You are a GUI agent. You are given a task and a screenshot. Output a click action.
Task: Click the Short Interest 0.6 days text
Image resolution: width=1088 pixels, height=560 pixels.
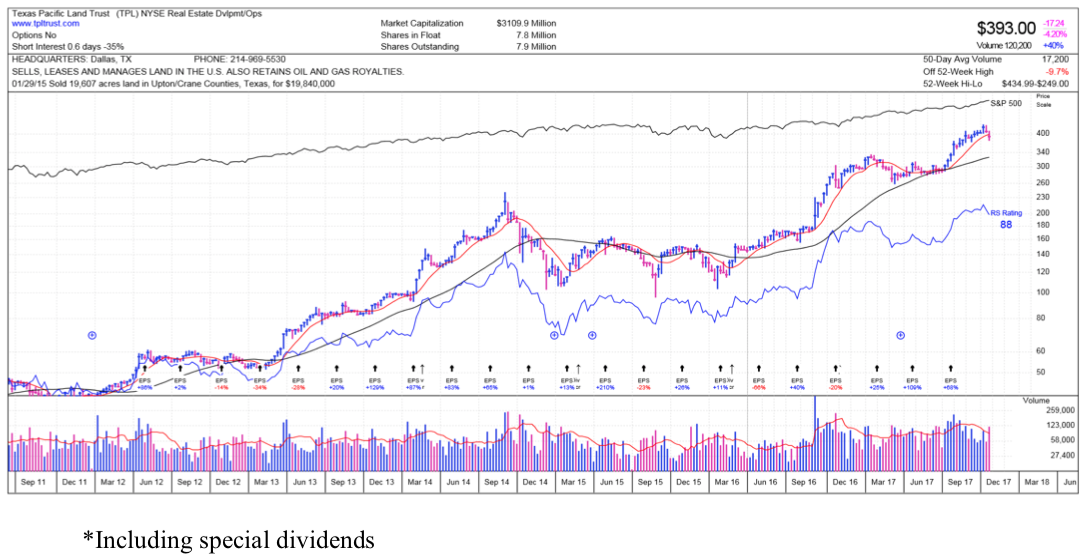pos(66,46)
